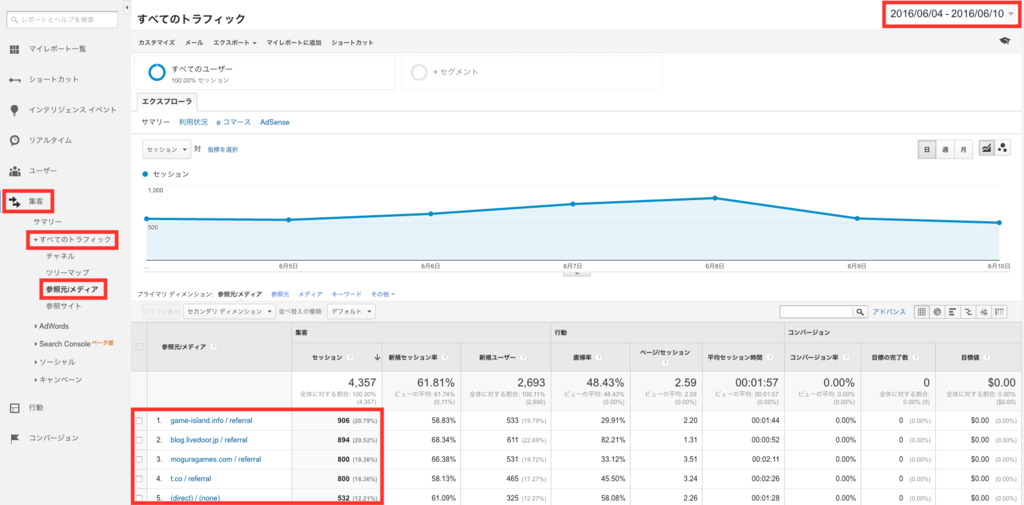Image resolution: width=1024 pixels, height=505 pixels.
Task: Click help icon next to 参照元/メディア column header
Action: (214, 347)
